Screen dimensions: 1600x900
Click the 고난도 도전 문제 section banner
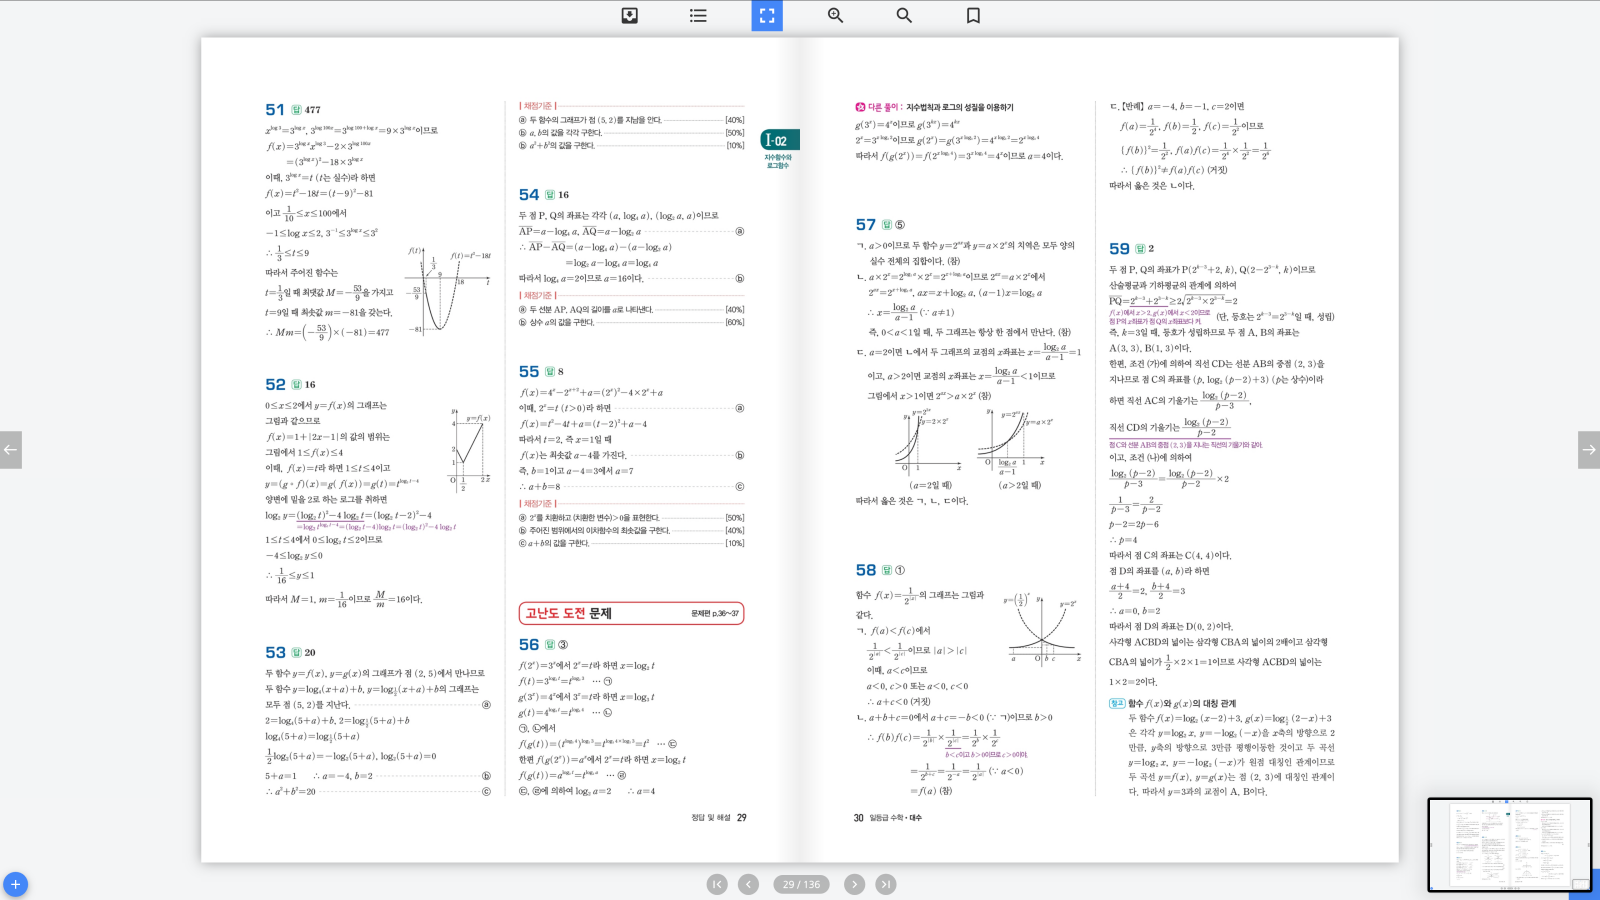631,613
